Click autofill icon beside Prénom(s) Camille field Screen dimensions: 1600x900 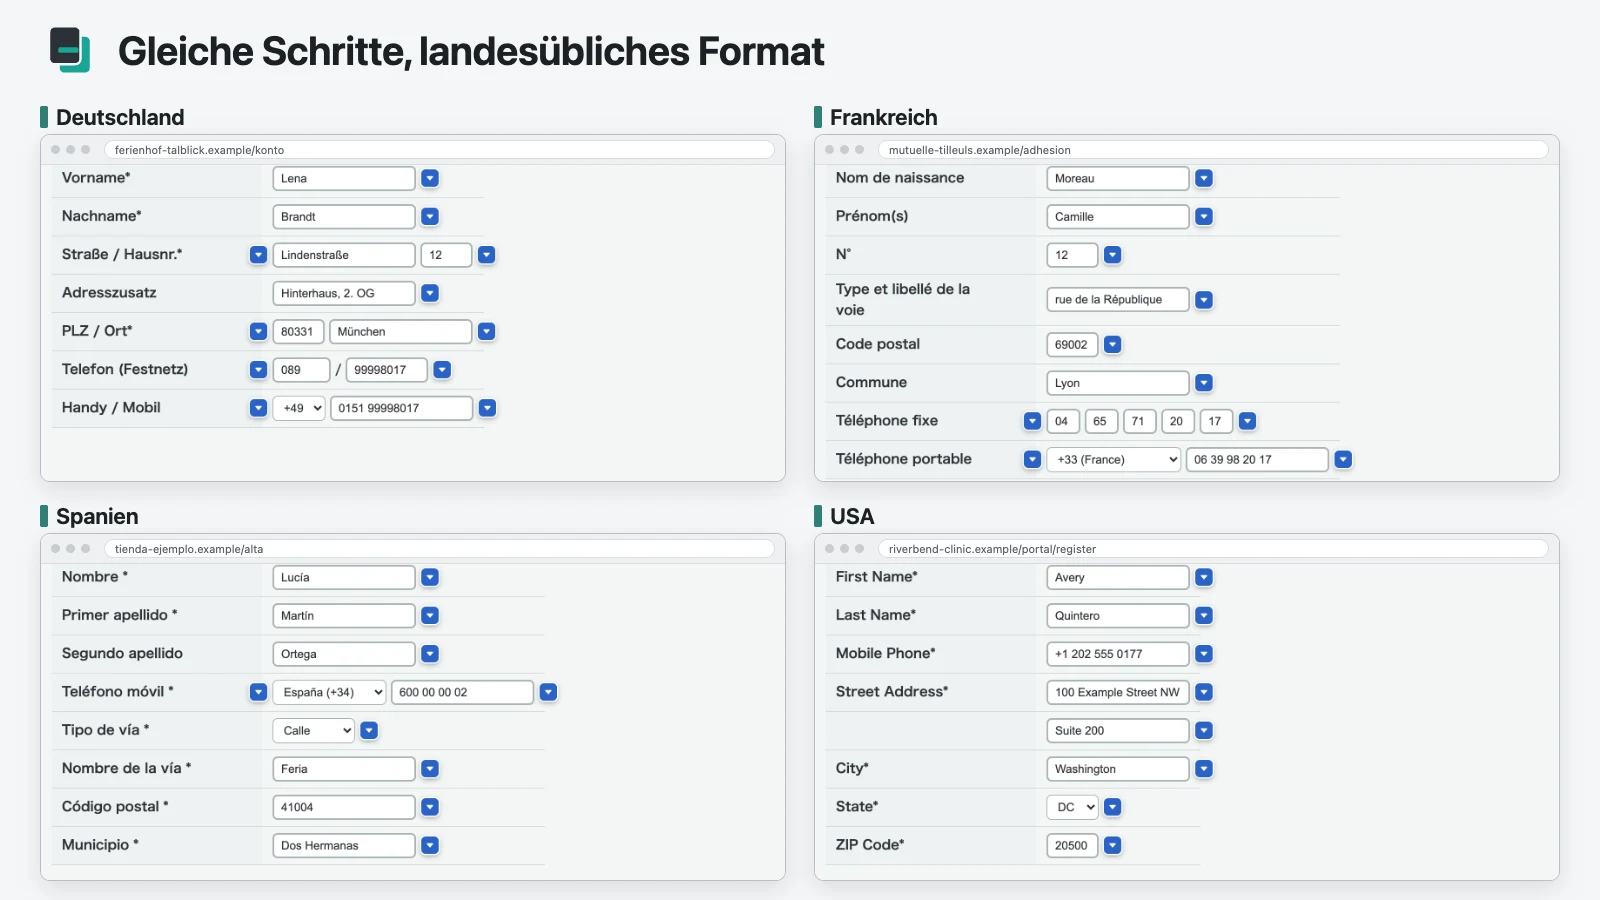point(1204,216)
